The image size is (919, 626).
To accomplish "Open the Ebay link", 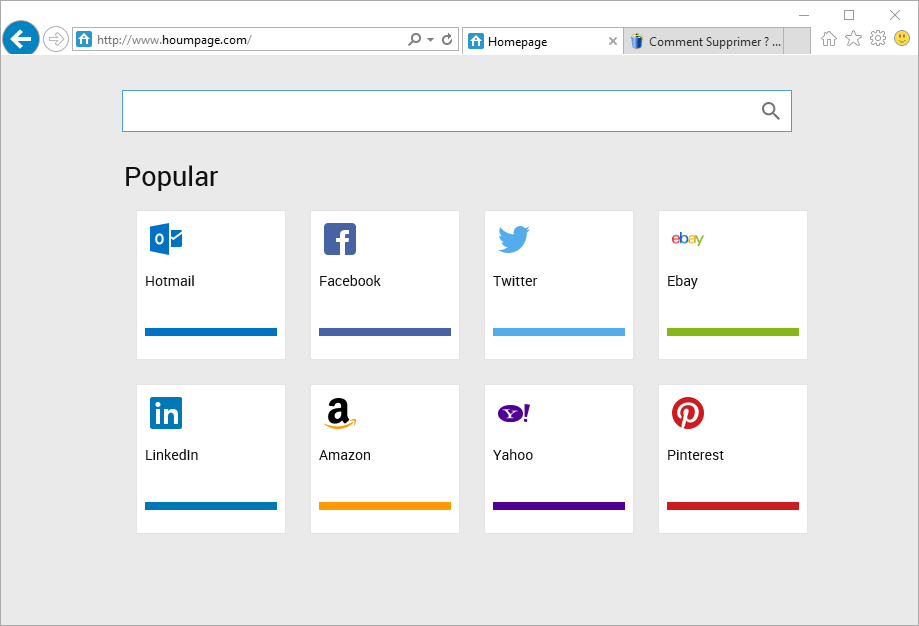I will click(x=682, y=281).
